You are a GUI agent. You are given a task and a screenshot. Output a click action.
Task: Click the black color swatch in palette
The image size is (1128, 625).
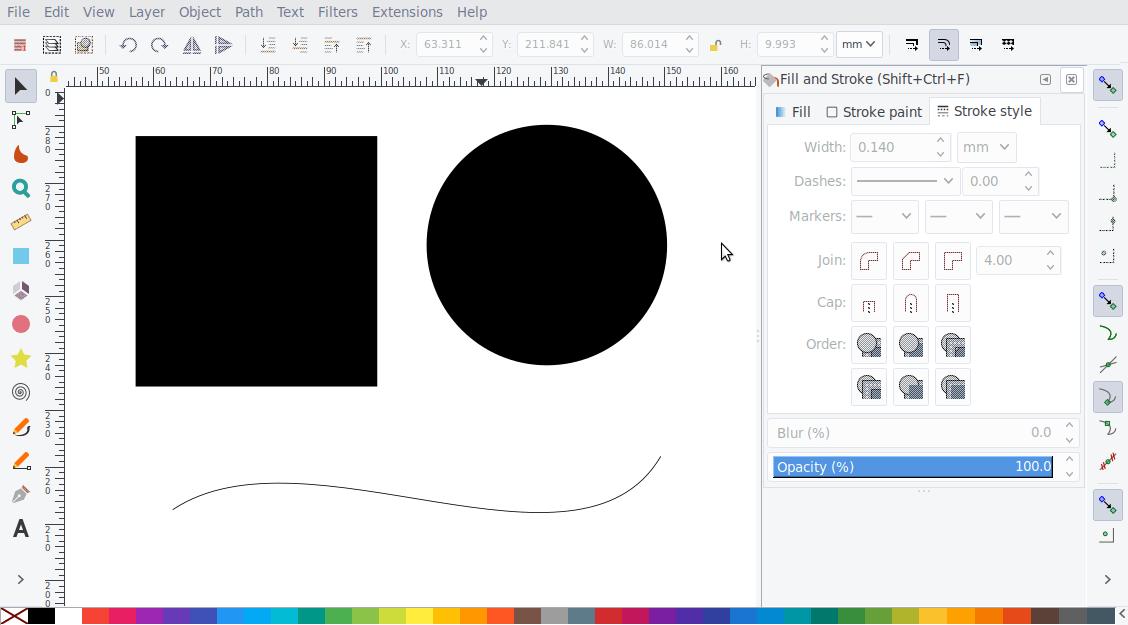pos(41,615)
